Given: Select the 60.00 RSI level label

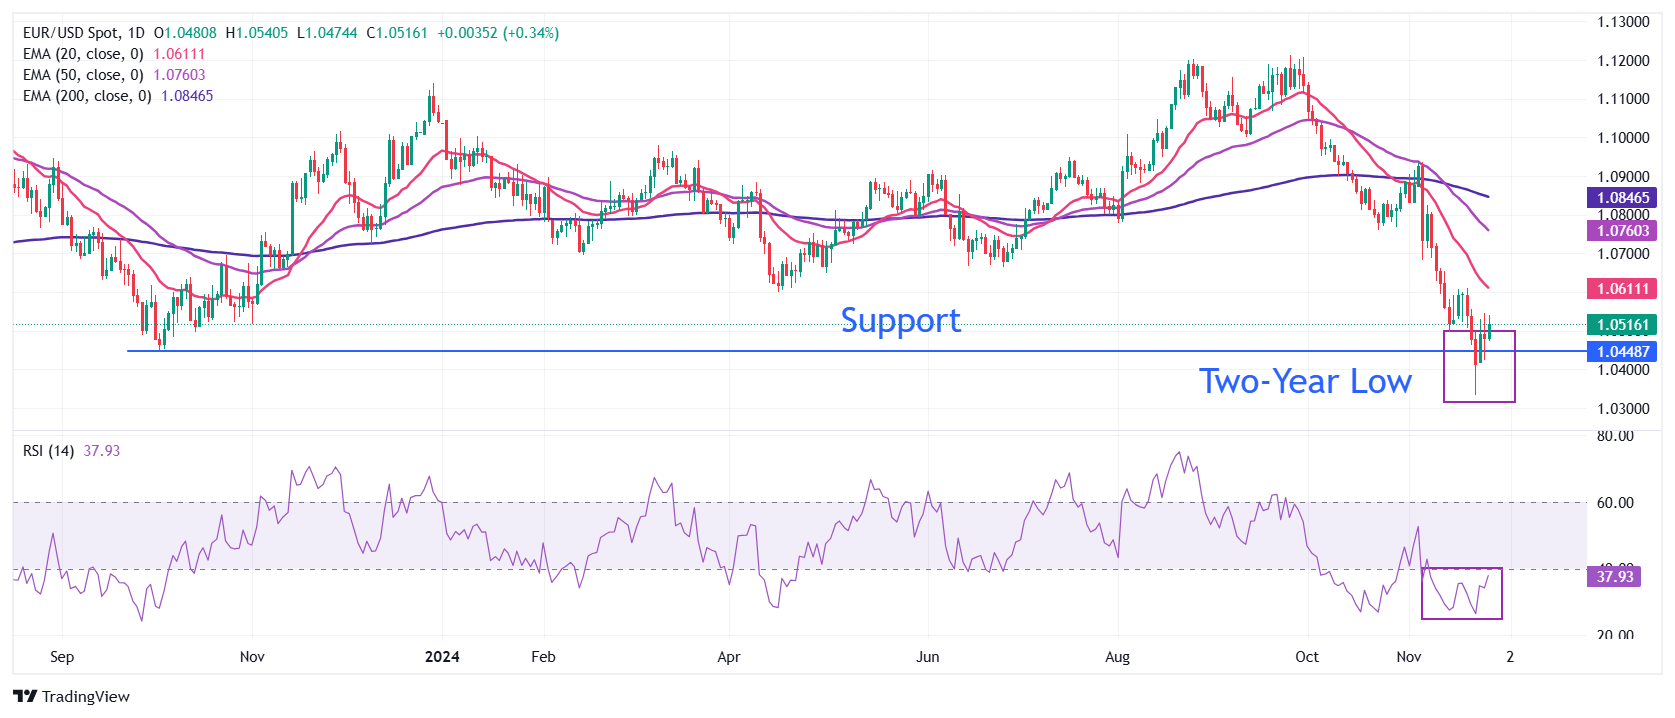Looking at the screenshot, I should (x=1615, y=503).
